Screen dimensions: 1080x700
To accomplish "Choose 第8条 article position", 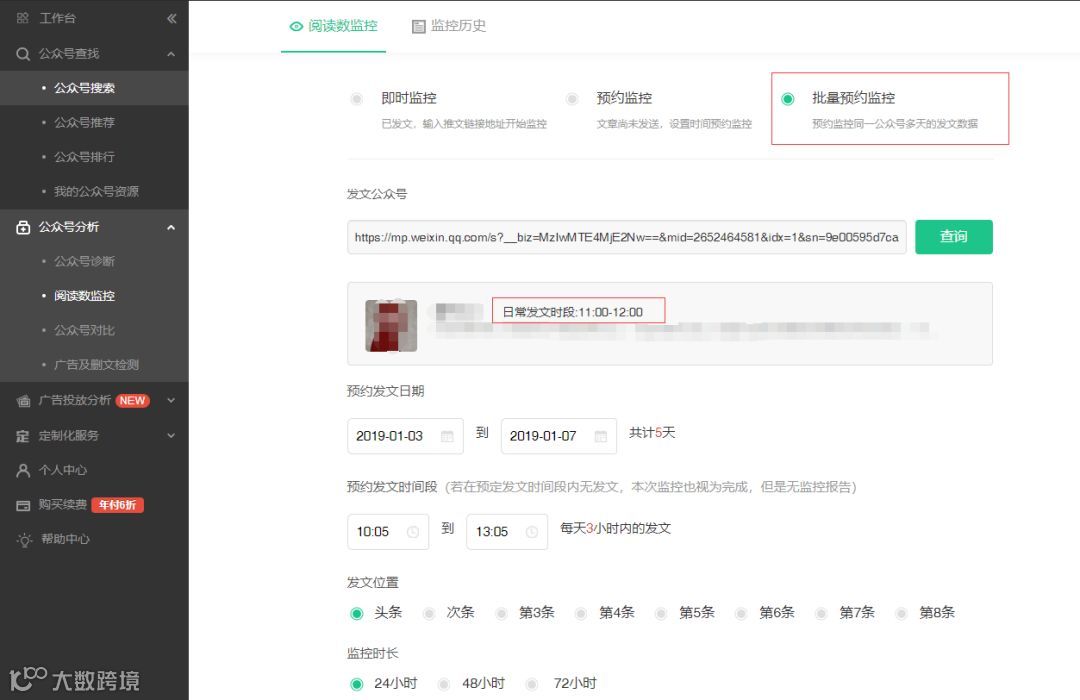I will pyautogui.click(x=901, y=613).
